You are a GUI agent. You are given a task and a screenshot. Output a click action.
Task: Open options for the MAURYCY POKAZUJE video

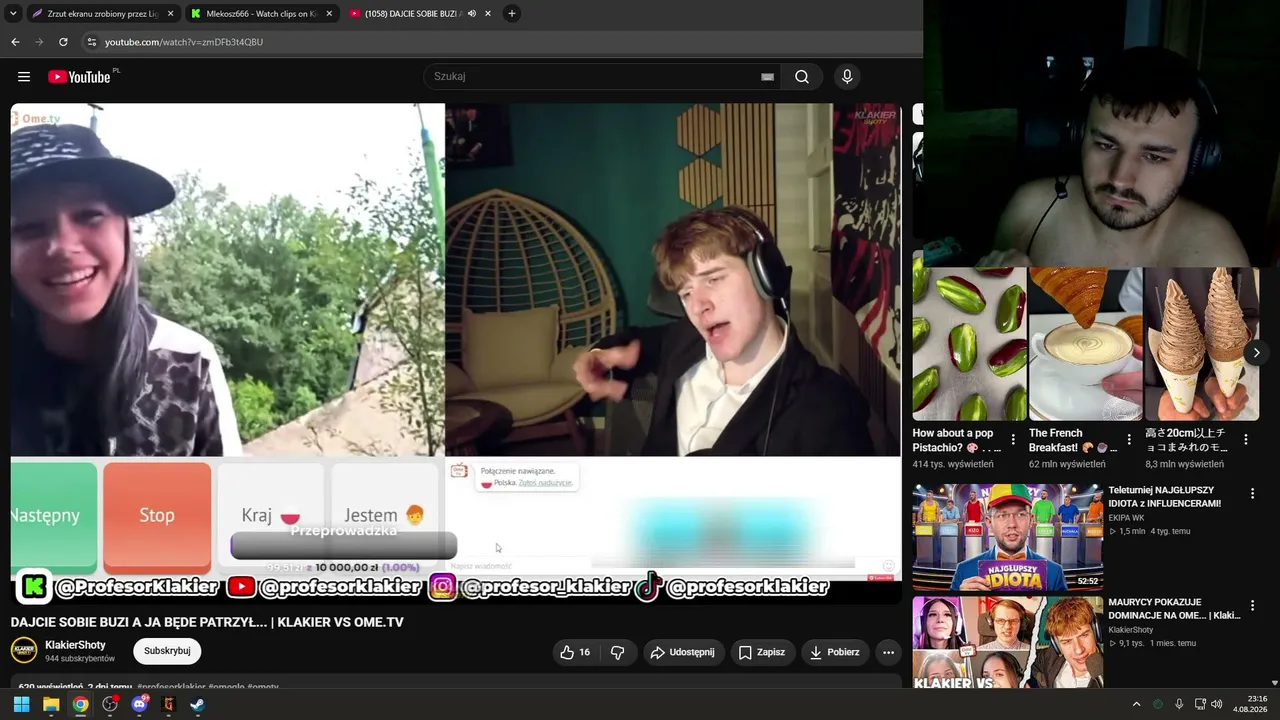[1252, 605]
